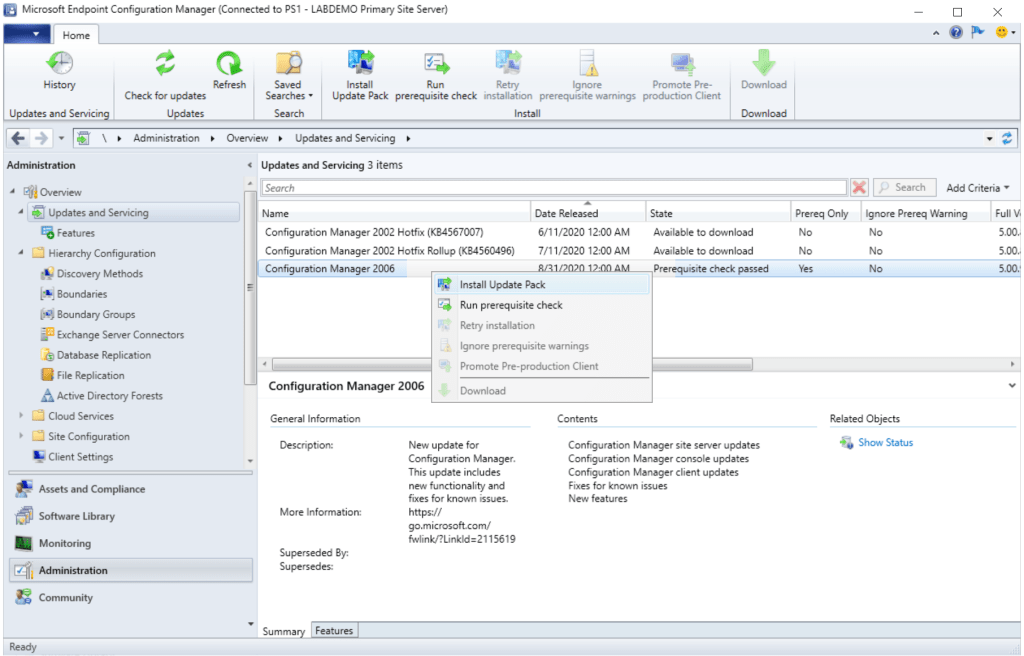The image size is (1024, 656).
Task: Click the red X clear search icon
Action: click(x=859, y=187)
